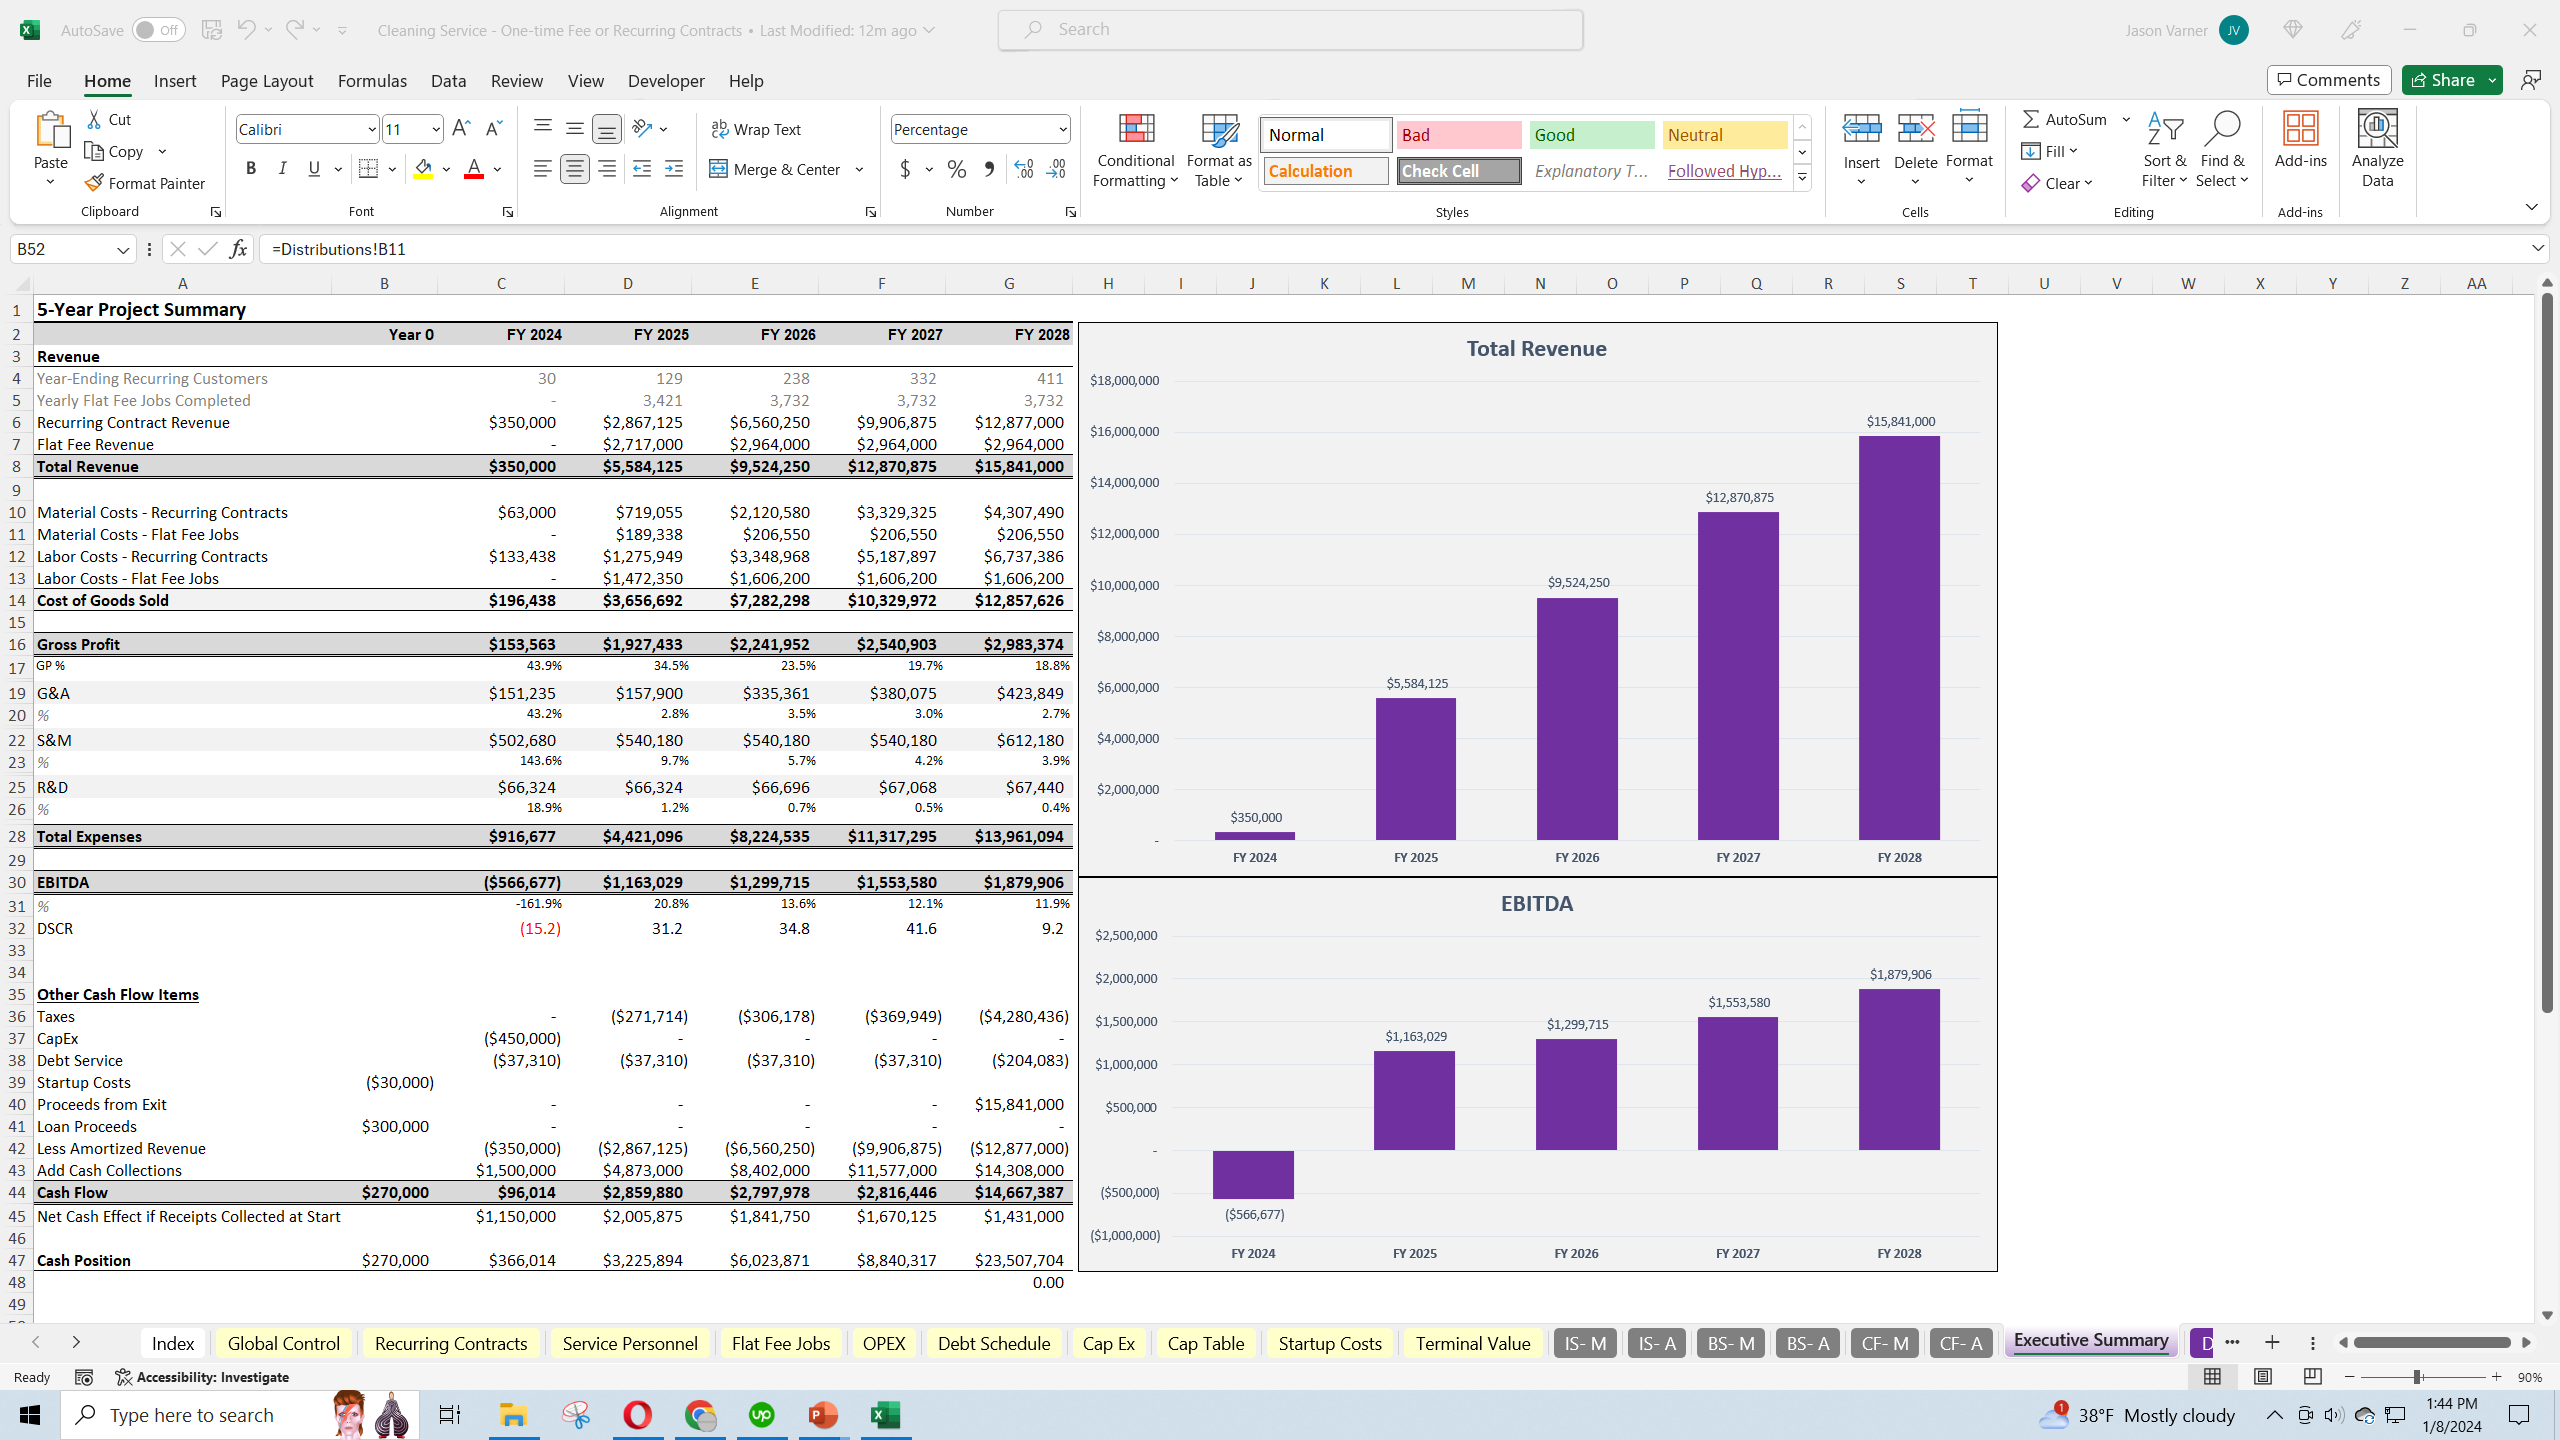Click the AutoSum icon

(2032, 118)
